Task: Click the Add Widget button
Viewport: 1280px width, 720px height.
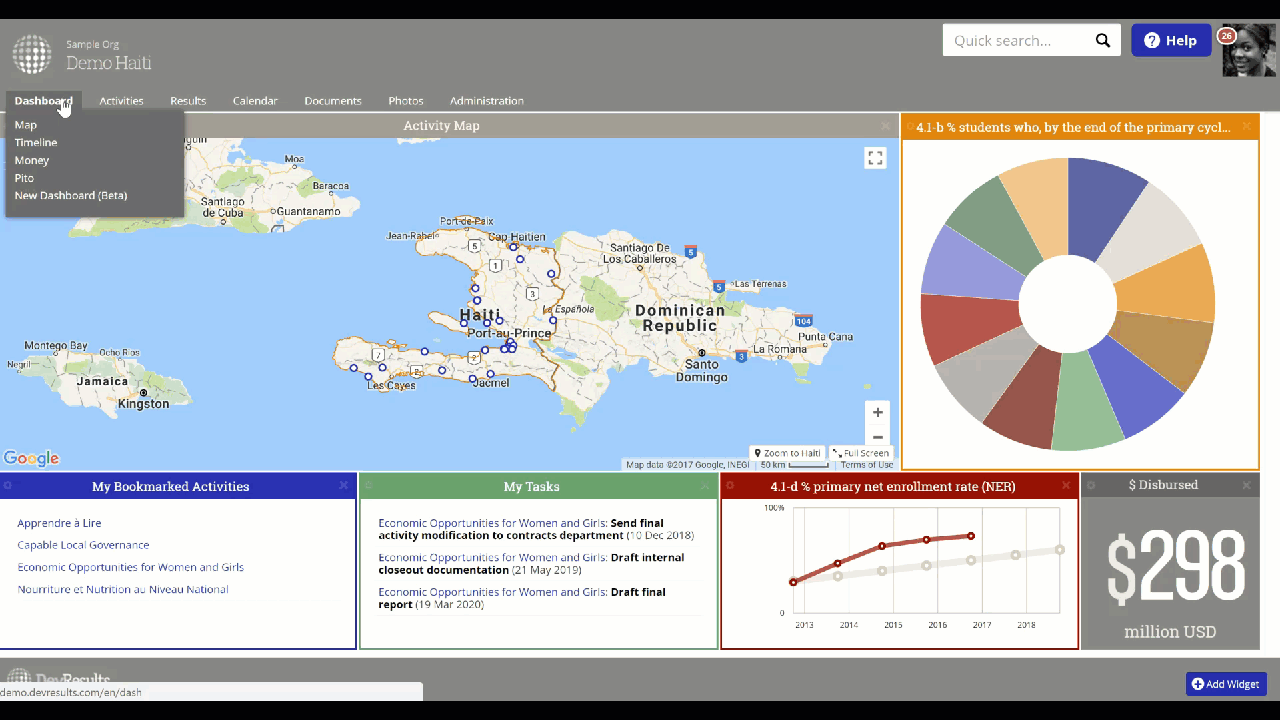Action: pos(1226,684)
